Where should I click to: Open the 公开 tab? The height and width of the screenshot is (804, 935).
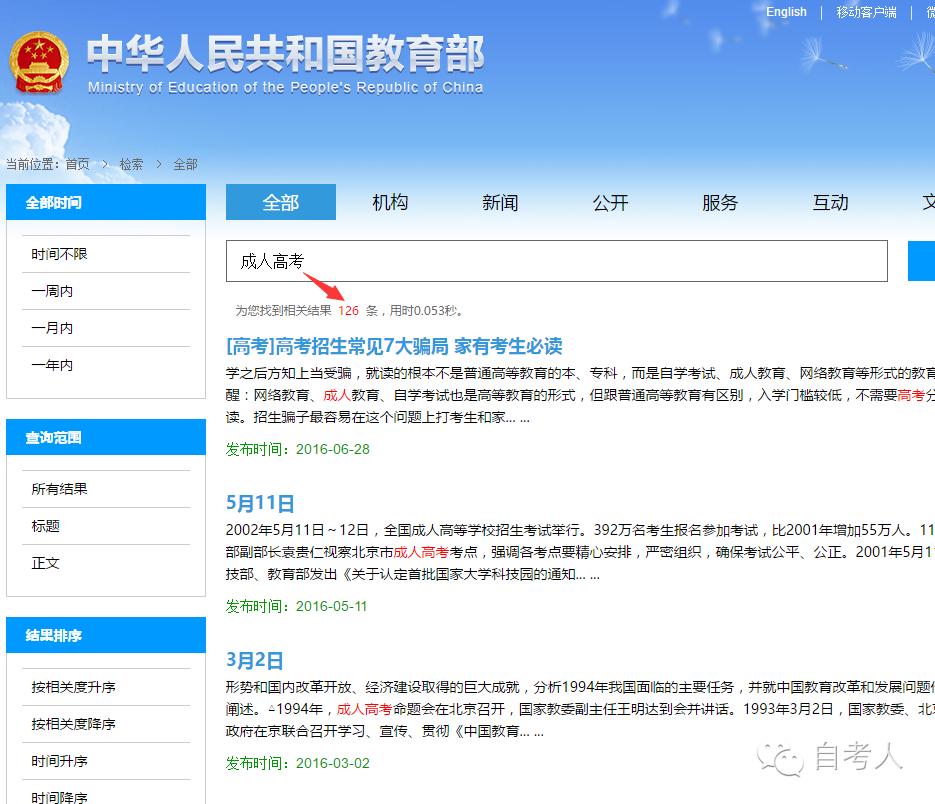click(x=610, y=202)
